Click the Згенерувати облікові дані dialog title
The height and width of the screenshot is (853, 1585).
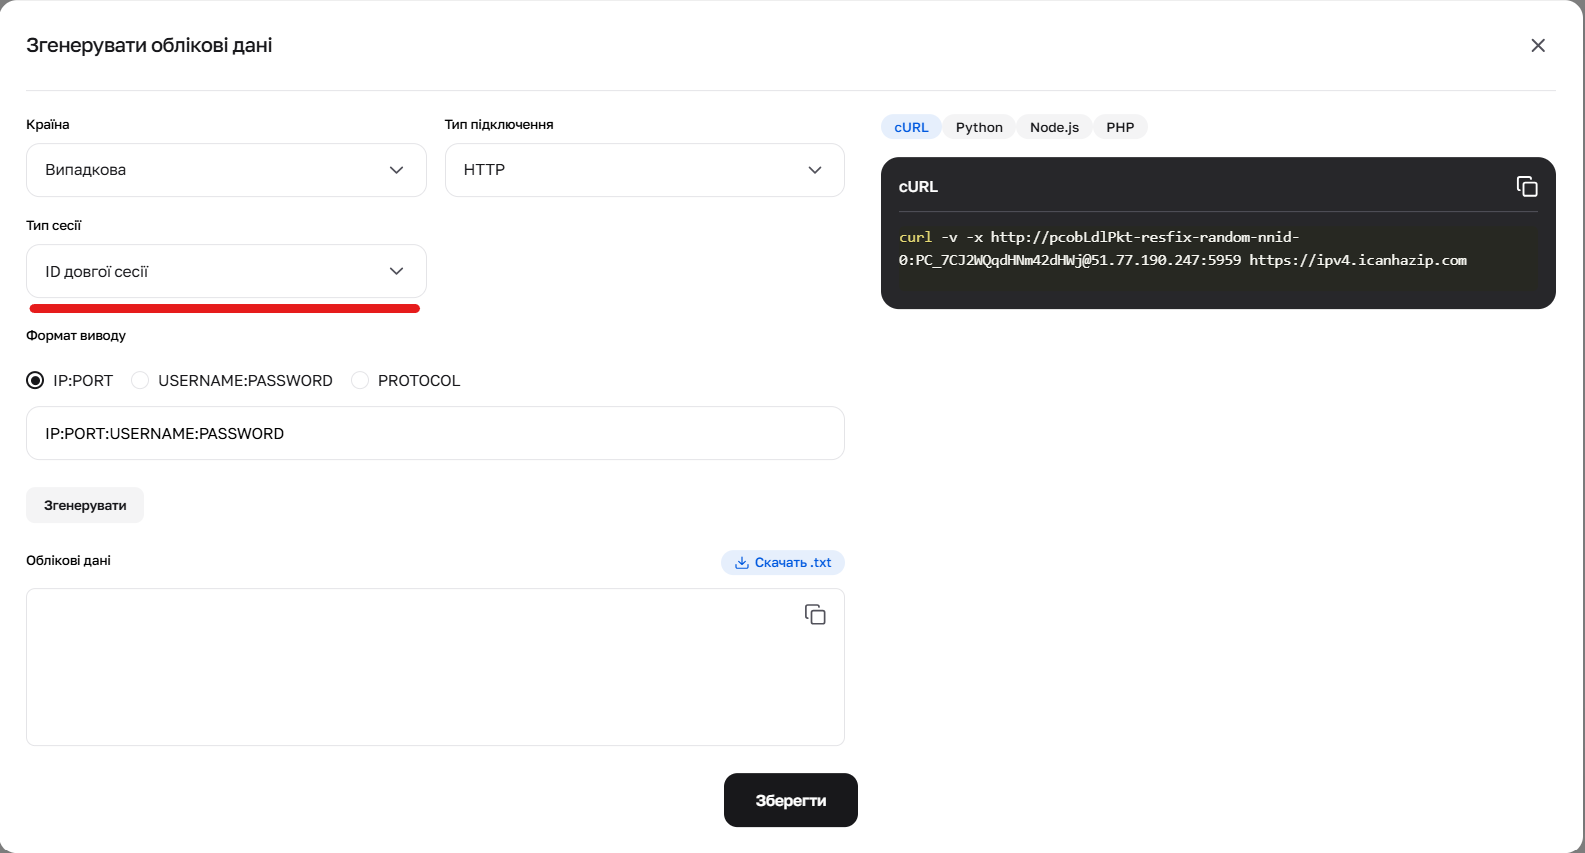pos(149,46)
